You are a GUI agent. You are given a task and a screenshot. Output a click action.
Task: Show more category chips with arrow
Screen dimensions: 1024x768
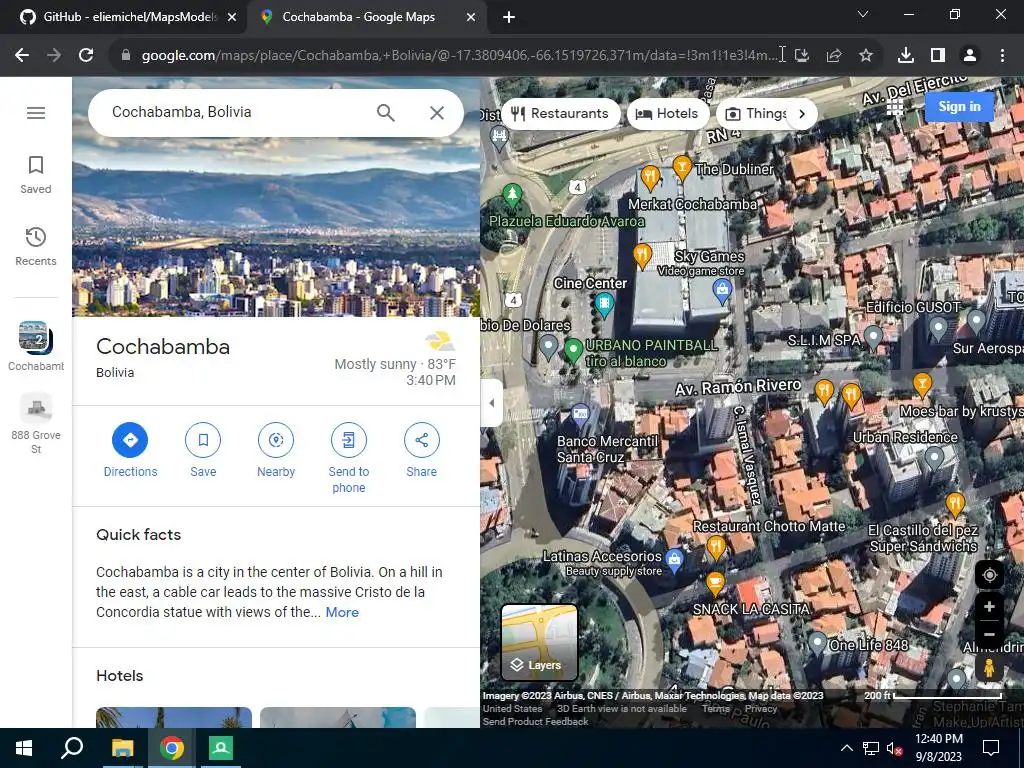pos(802,114)
